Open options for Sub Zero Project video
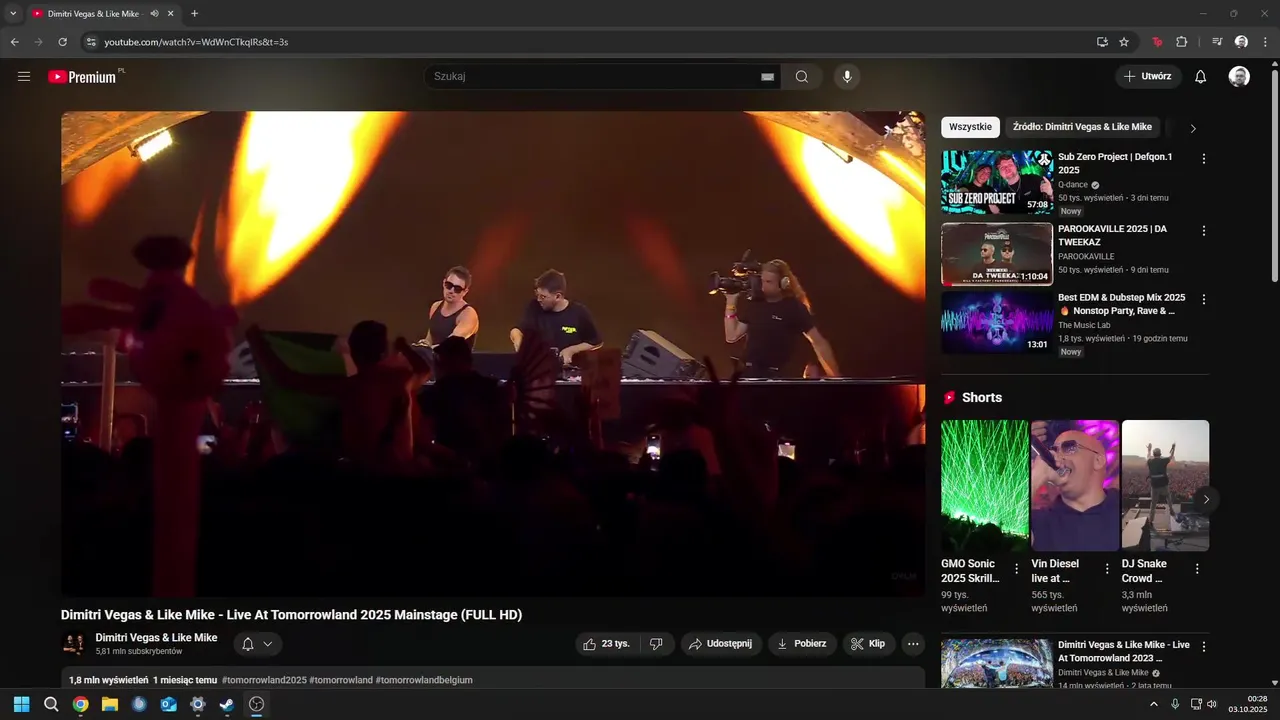 (1203, 159)
